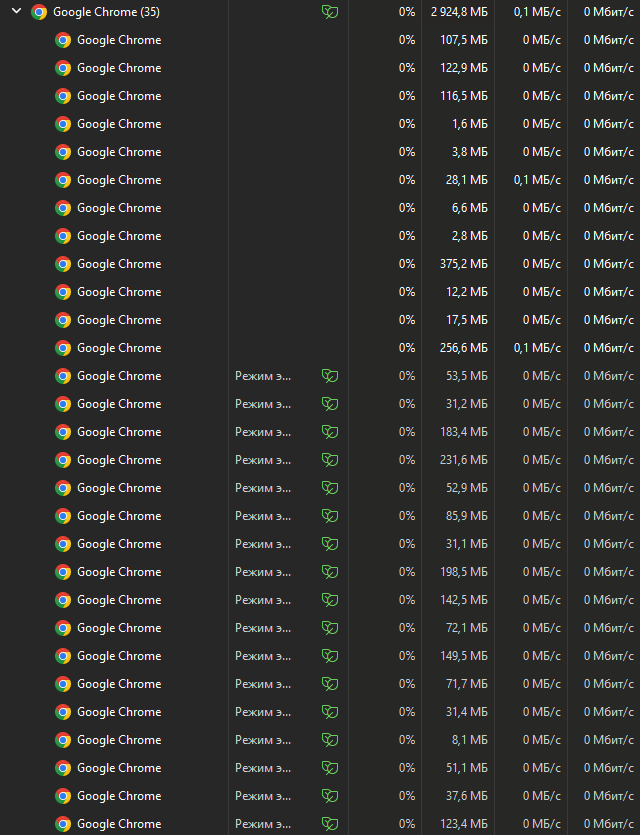Click the efficiency leaf icon on the 198,5 МБ row
The image size is (640, 835).
pos(329,572)
